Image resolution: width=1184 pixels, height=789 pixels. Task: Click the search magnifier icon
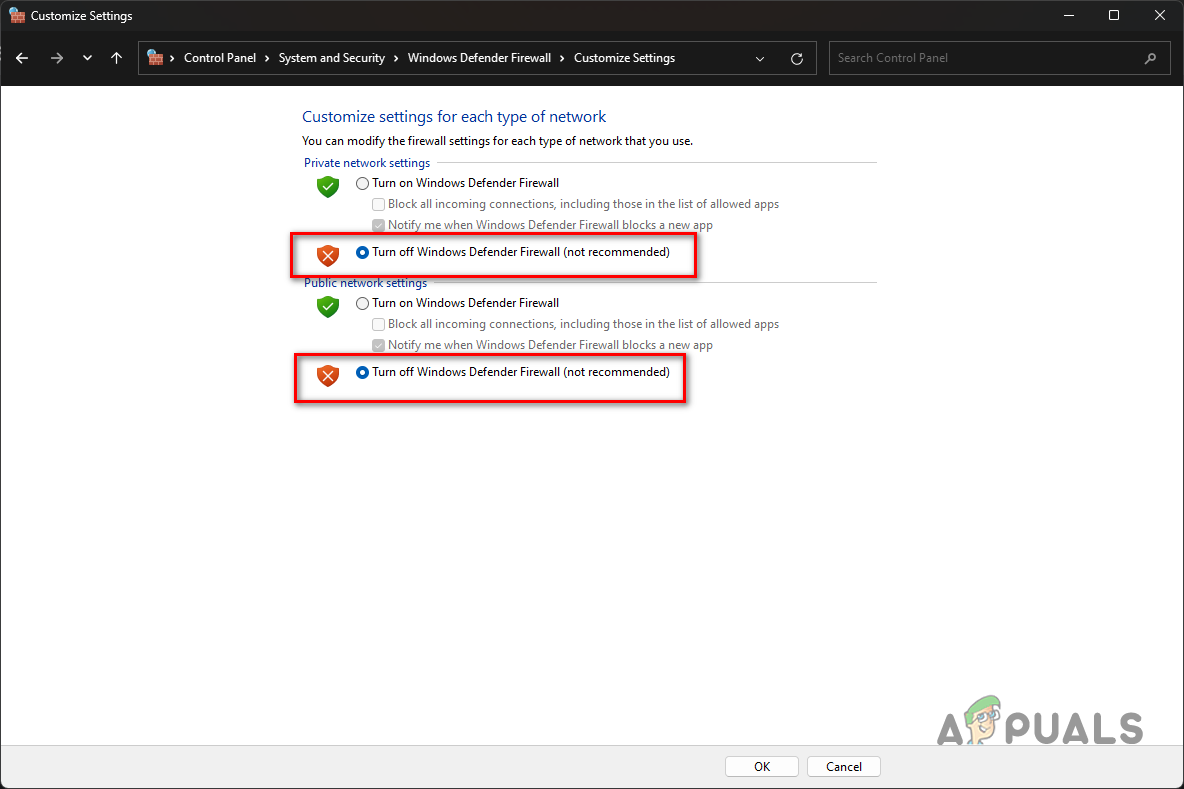click(1149, 58)
